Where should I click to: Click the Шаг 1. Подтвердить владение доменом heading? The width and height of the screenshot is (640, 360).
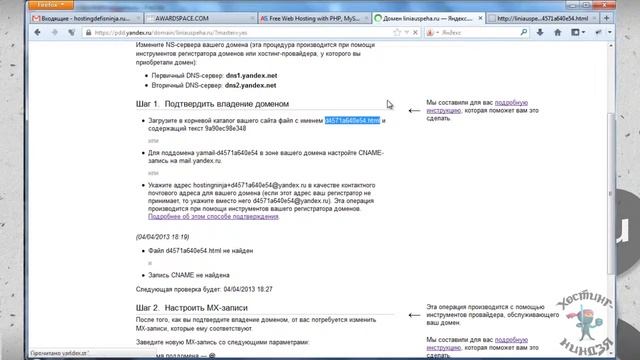(x=212, y=104)
